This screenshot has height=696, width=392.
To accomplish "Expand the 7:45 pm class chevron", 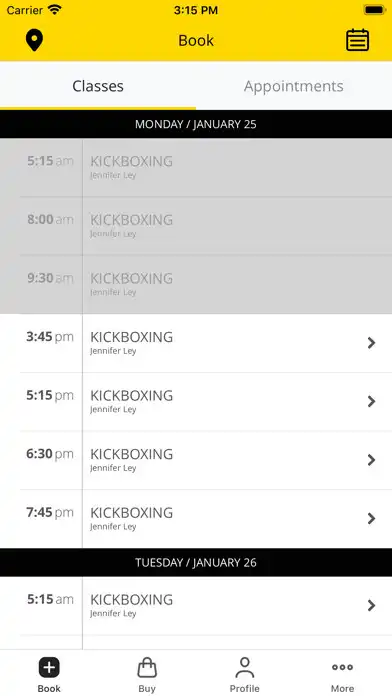I will click(372, 518).
